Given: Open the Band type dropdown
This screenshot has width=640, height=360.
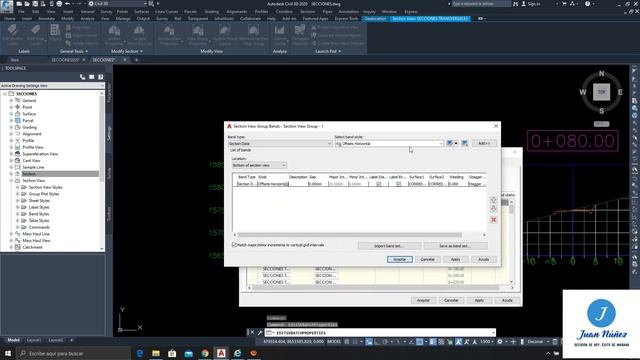Looking at the screenshot, I should pos(280,144).
